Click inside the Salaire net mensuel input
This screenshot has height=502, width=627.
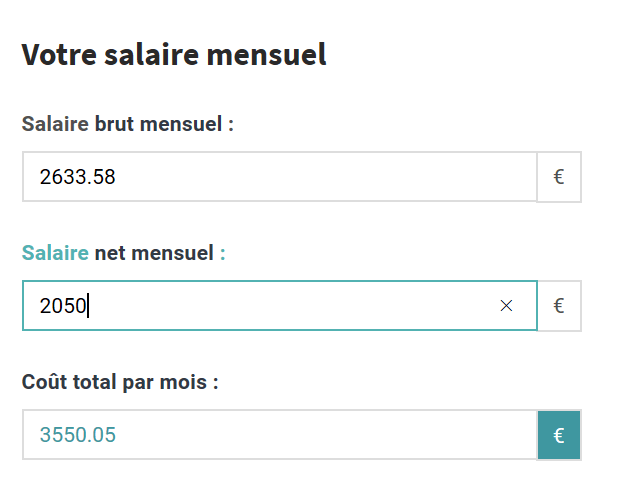click(x=280, y=306)
